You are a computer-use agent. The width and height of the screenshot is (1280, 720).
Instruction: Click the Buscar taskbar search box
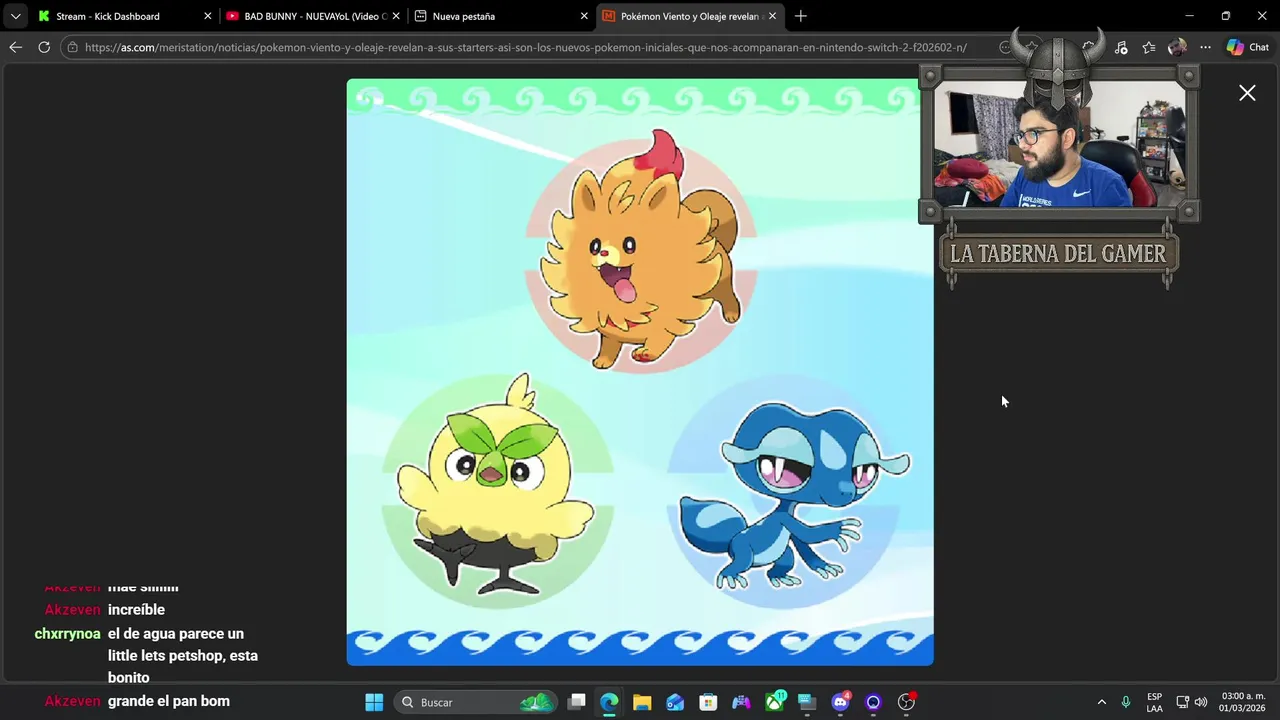pyautogui.click(x=475, y=702)
